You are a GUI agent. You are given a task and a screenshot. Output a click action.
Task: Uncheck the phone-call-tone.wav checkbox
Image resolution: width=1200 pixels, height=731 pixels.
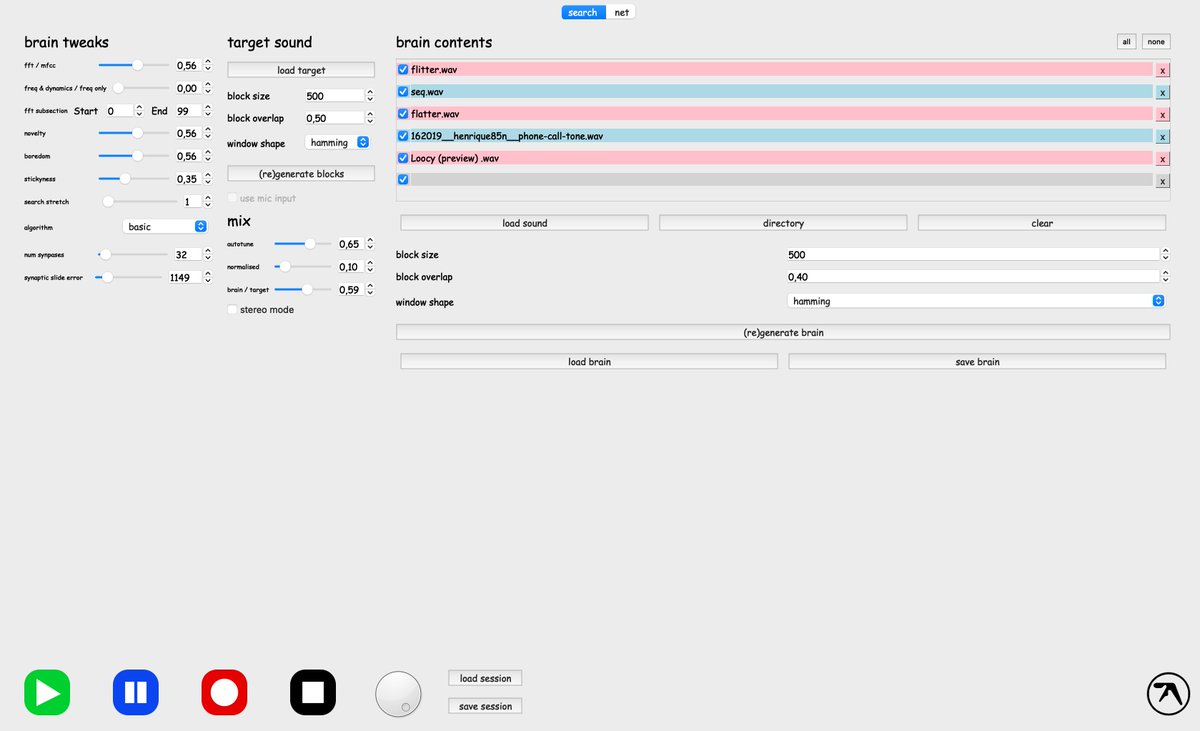403,136
